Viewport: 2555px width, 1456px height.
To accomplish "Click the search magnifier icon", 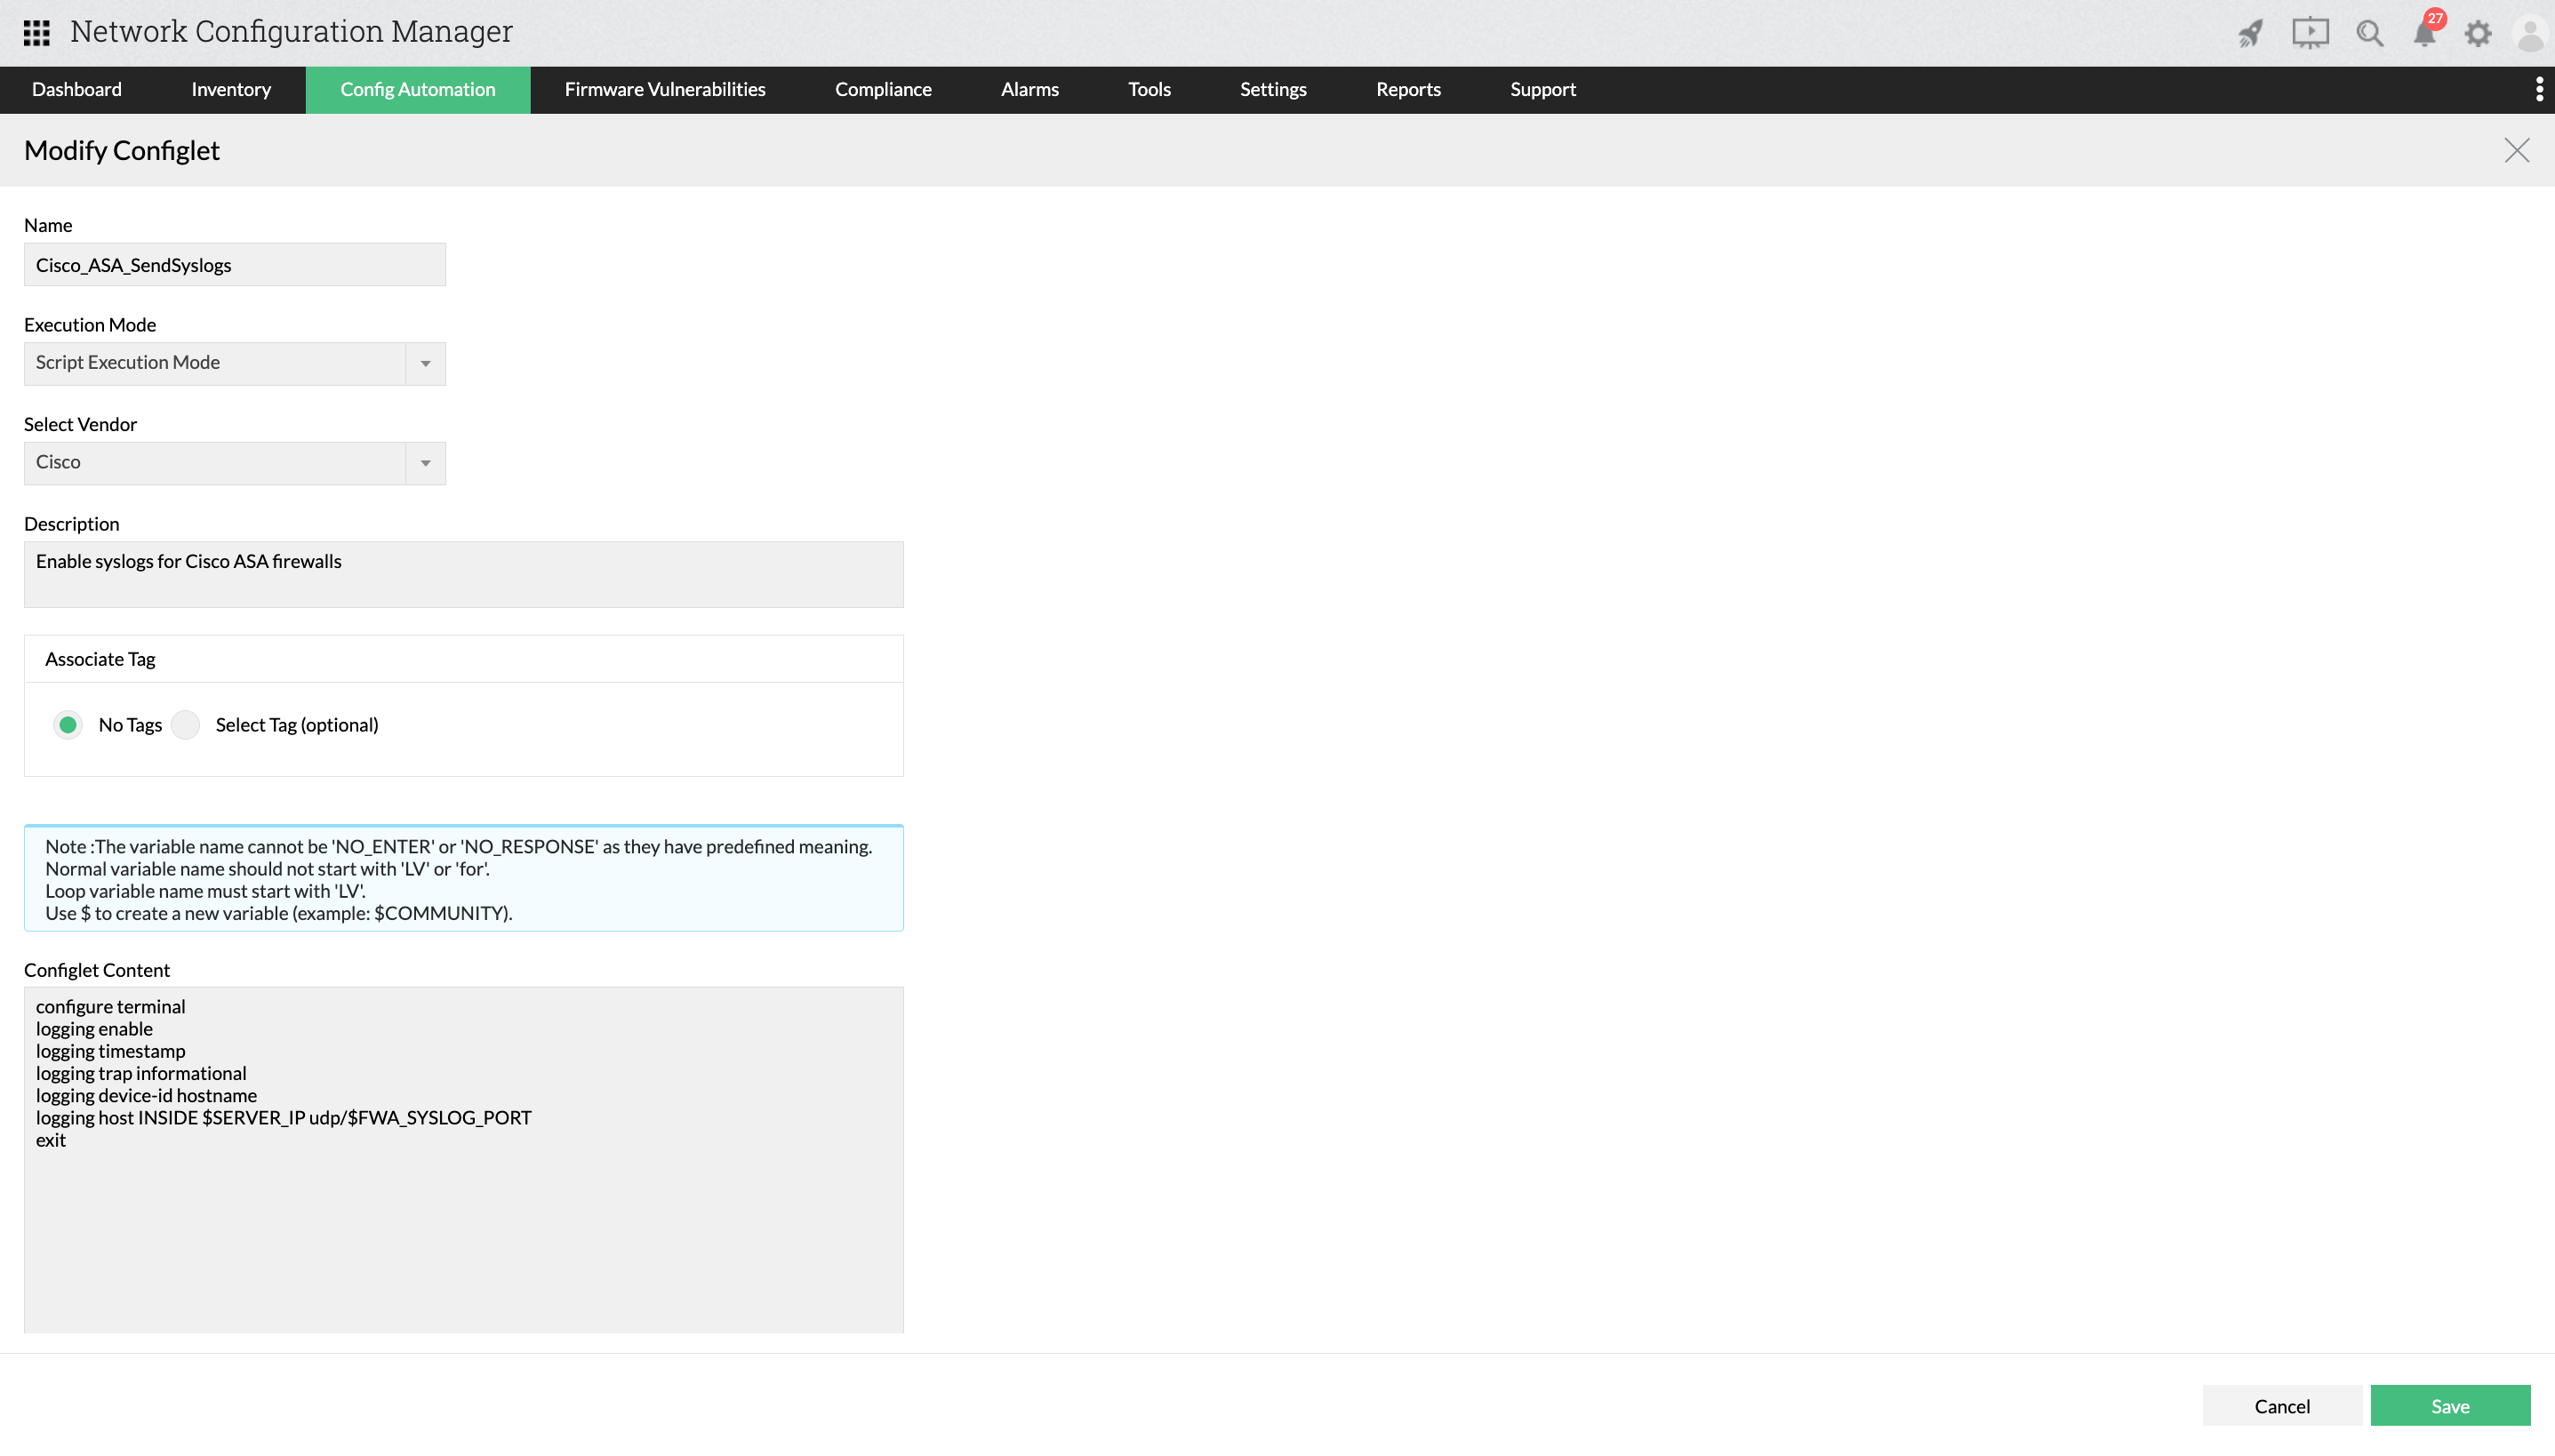I will click(x=2369, y=33).
